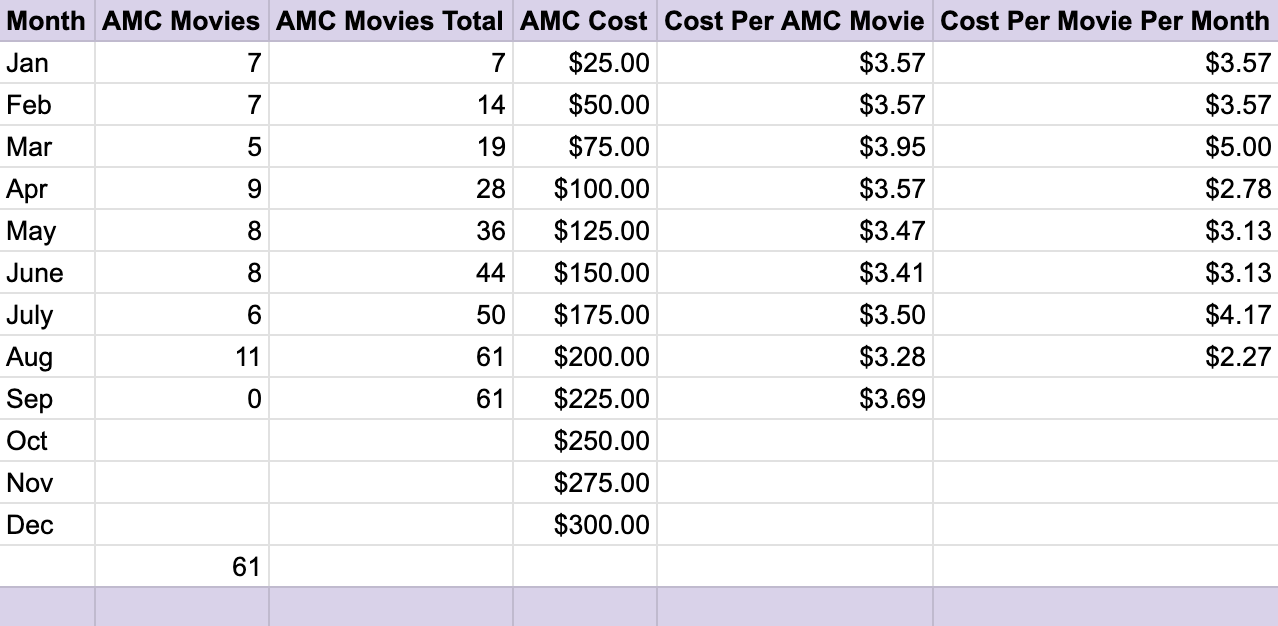Select the $300.00 AMC Cost cell for Dec
1278x626 pixels.
585,525
